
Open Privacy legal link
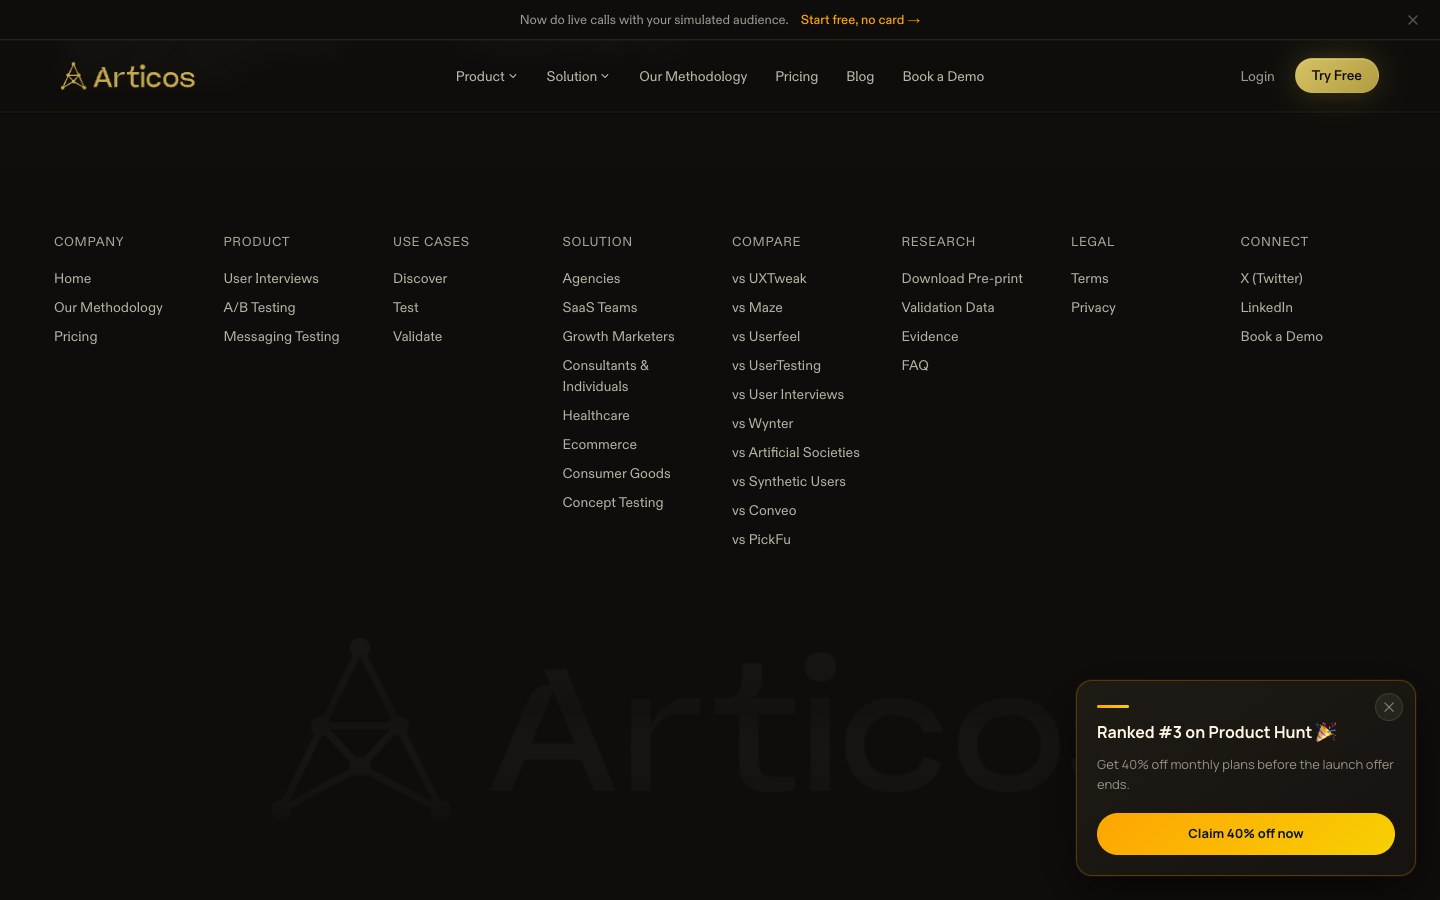1093,307
